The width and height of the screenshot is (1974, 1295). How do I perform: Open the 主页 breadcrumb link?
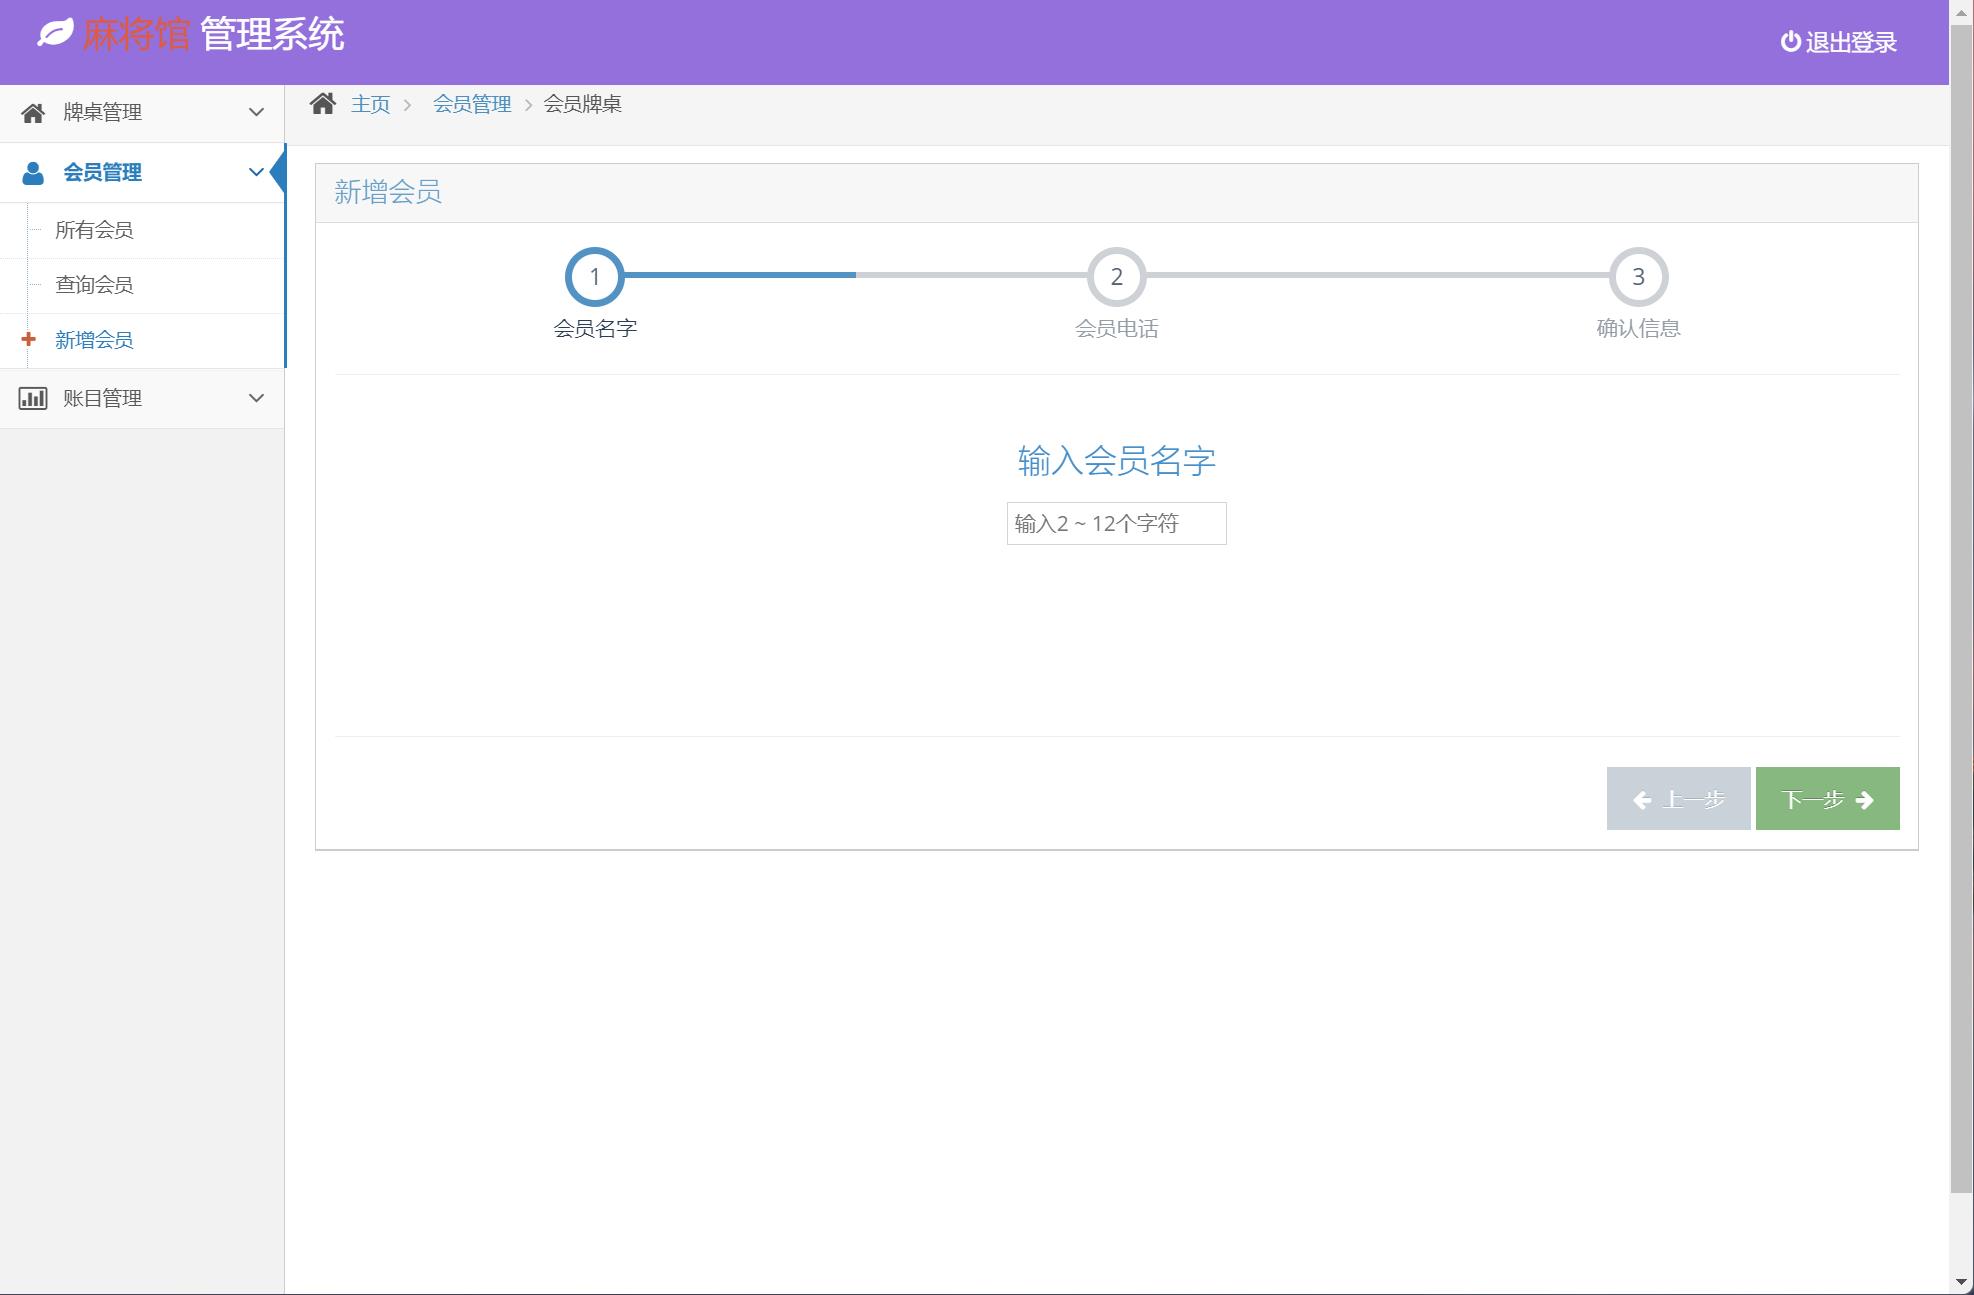369,103
